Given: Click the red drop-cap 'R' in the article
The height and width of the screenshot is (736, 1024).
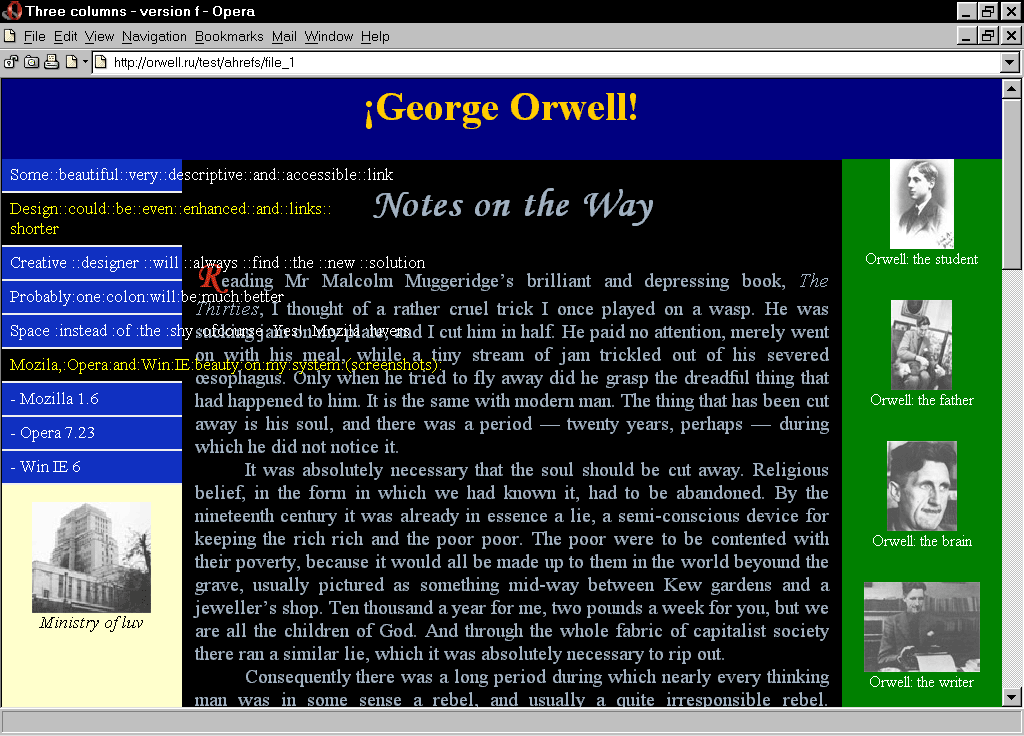Looking at the screenshot, I should (210, 278).
